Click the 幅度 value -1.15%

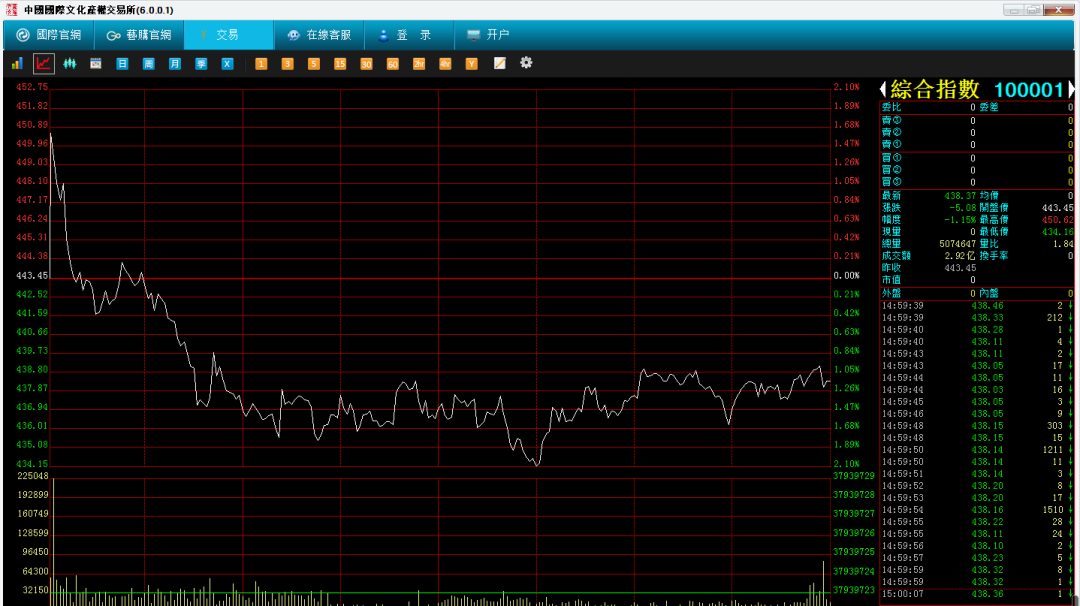[960, 220]
